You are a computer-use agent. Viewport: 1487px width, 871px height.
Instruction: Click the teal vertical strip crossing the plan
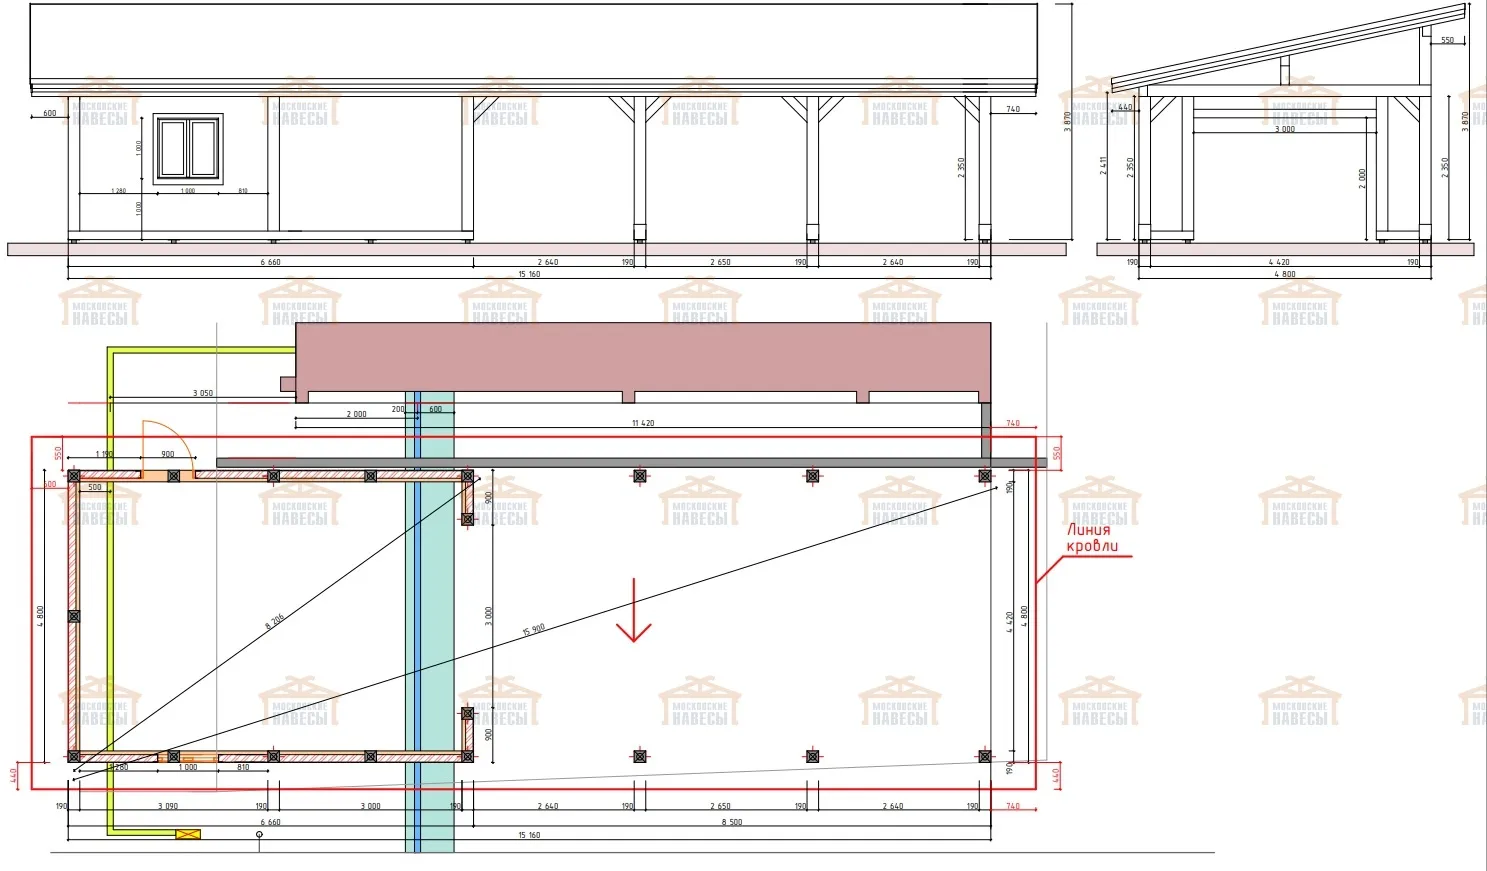tap(436, 620)
